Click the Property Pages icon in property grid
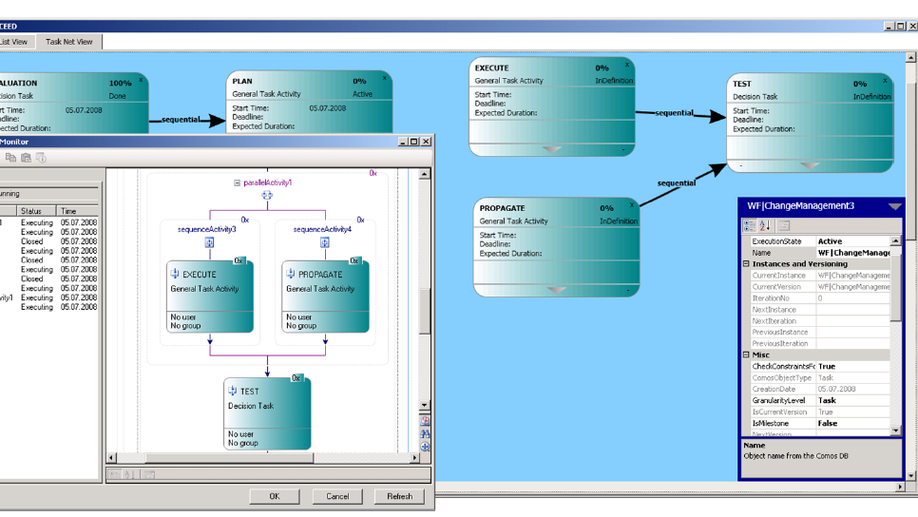Screen dimensions: 918x517 785,225
